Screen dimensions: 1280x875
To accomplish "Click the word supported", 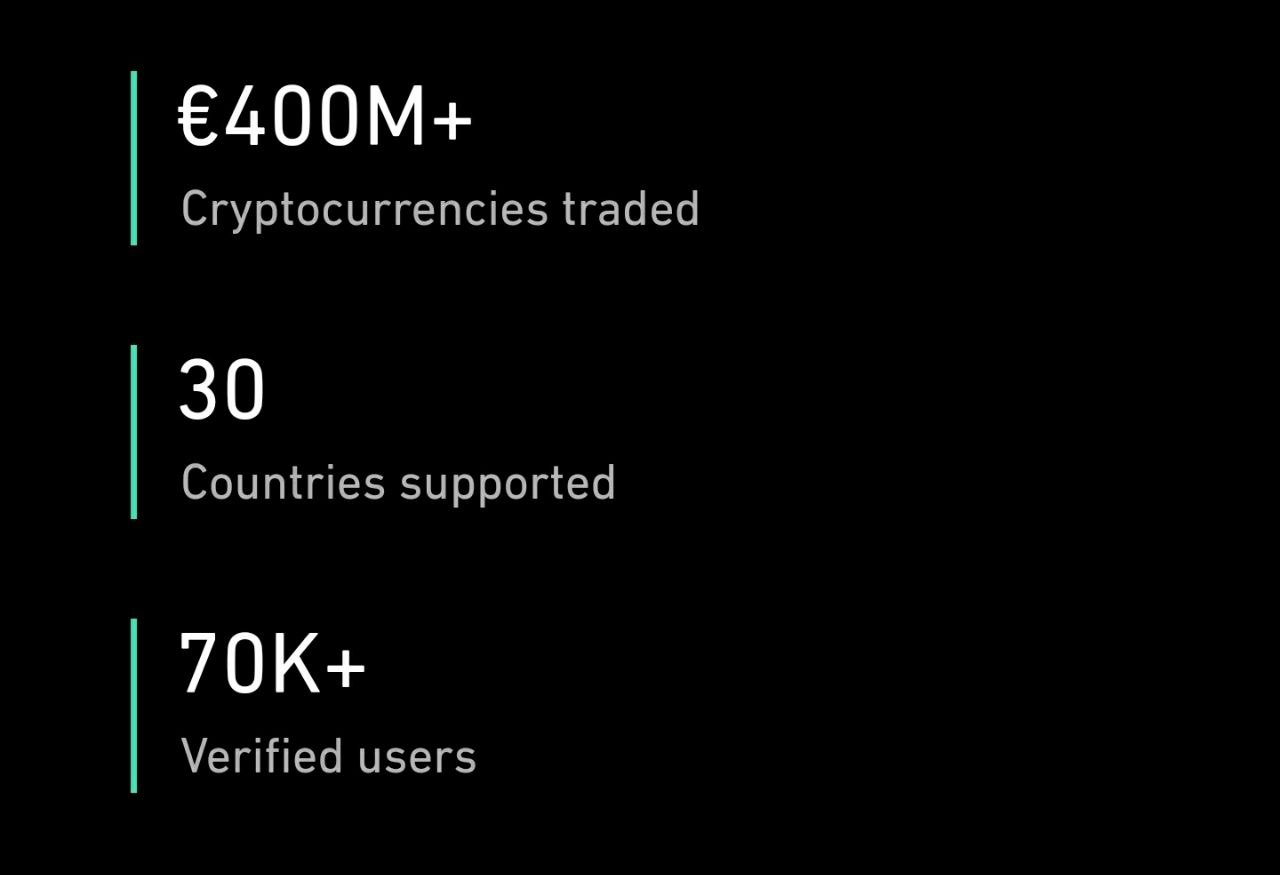I will tap(507, 485).
